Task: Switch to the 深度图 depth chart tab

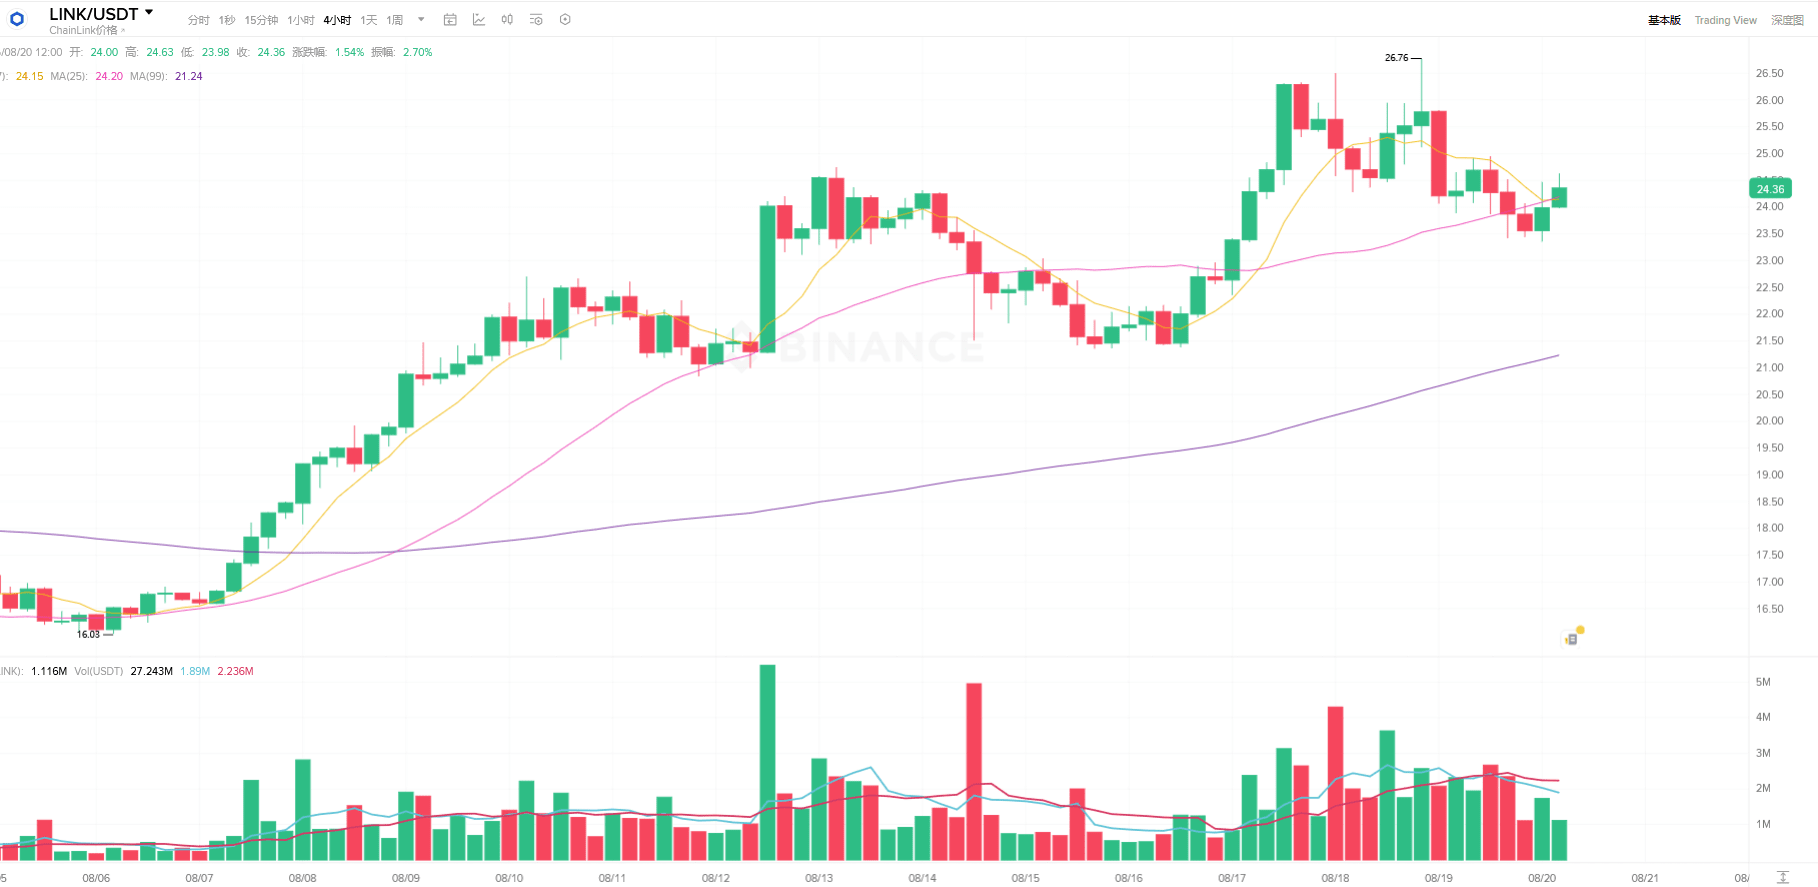Action: [x=1787, y=20]
